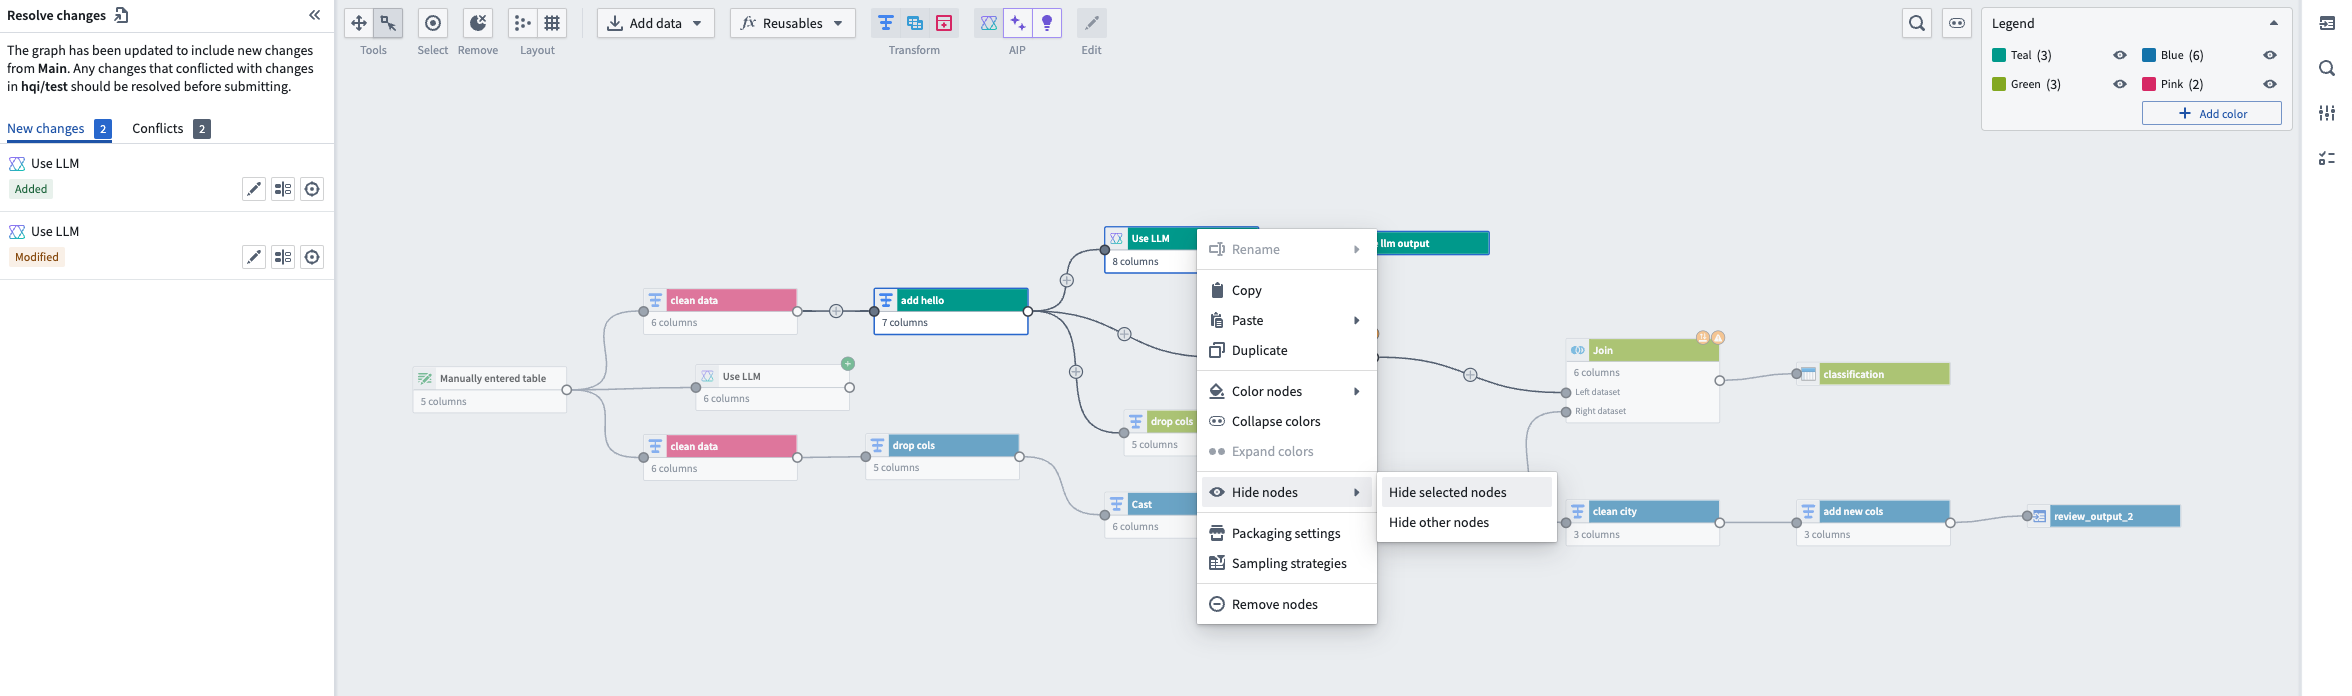Apply the grid layout icon
The image size is (2352, 696).
tap(552, 23)
